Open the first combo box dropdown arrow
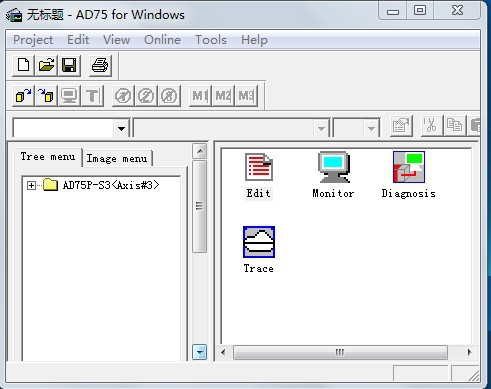 coord(121,128)
